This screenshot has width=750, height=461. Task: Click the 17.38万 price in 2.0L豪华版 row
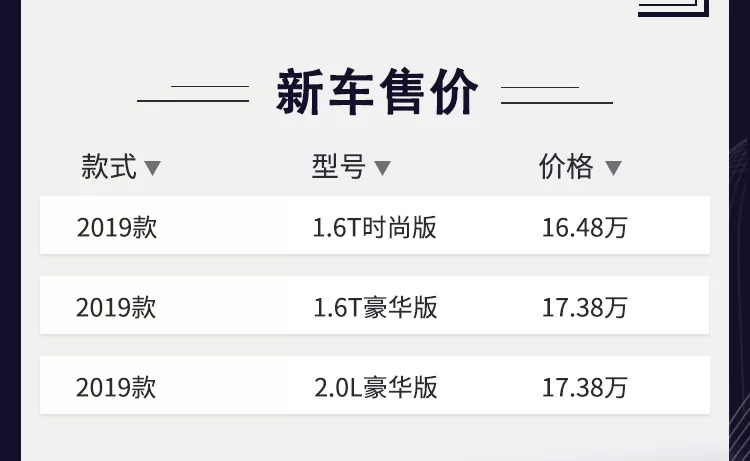[x=585, y=387]
